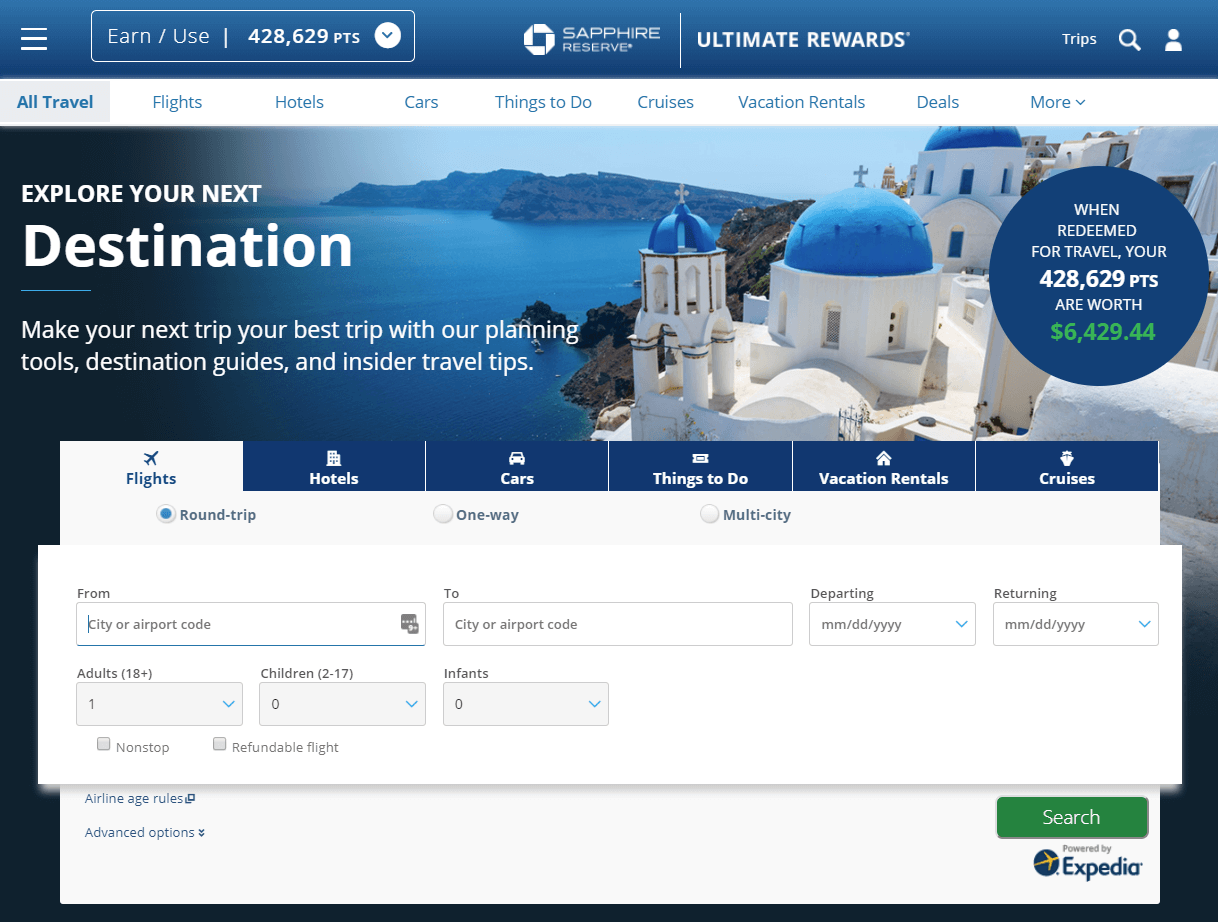Click the icon inside the From field
The height and width of the screenshot is (922, 1218).
(409, 624)
